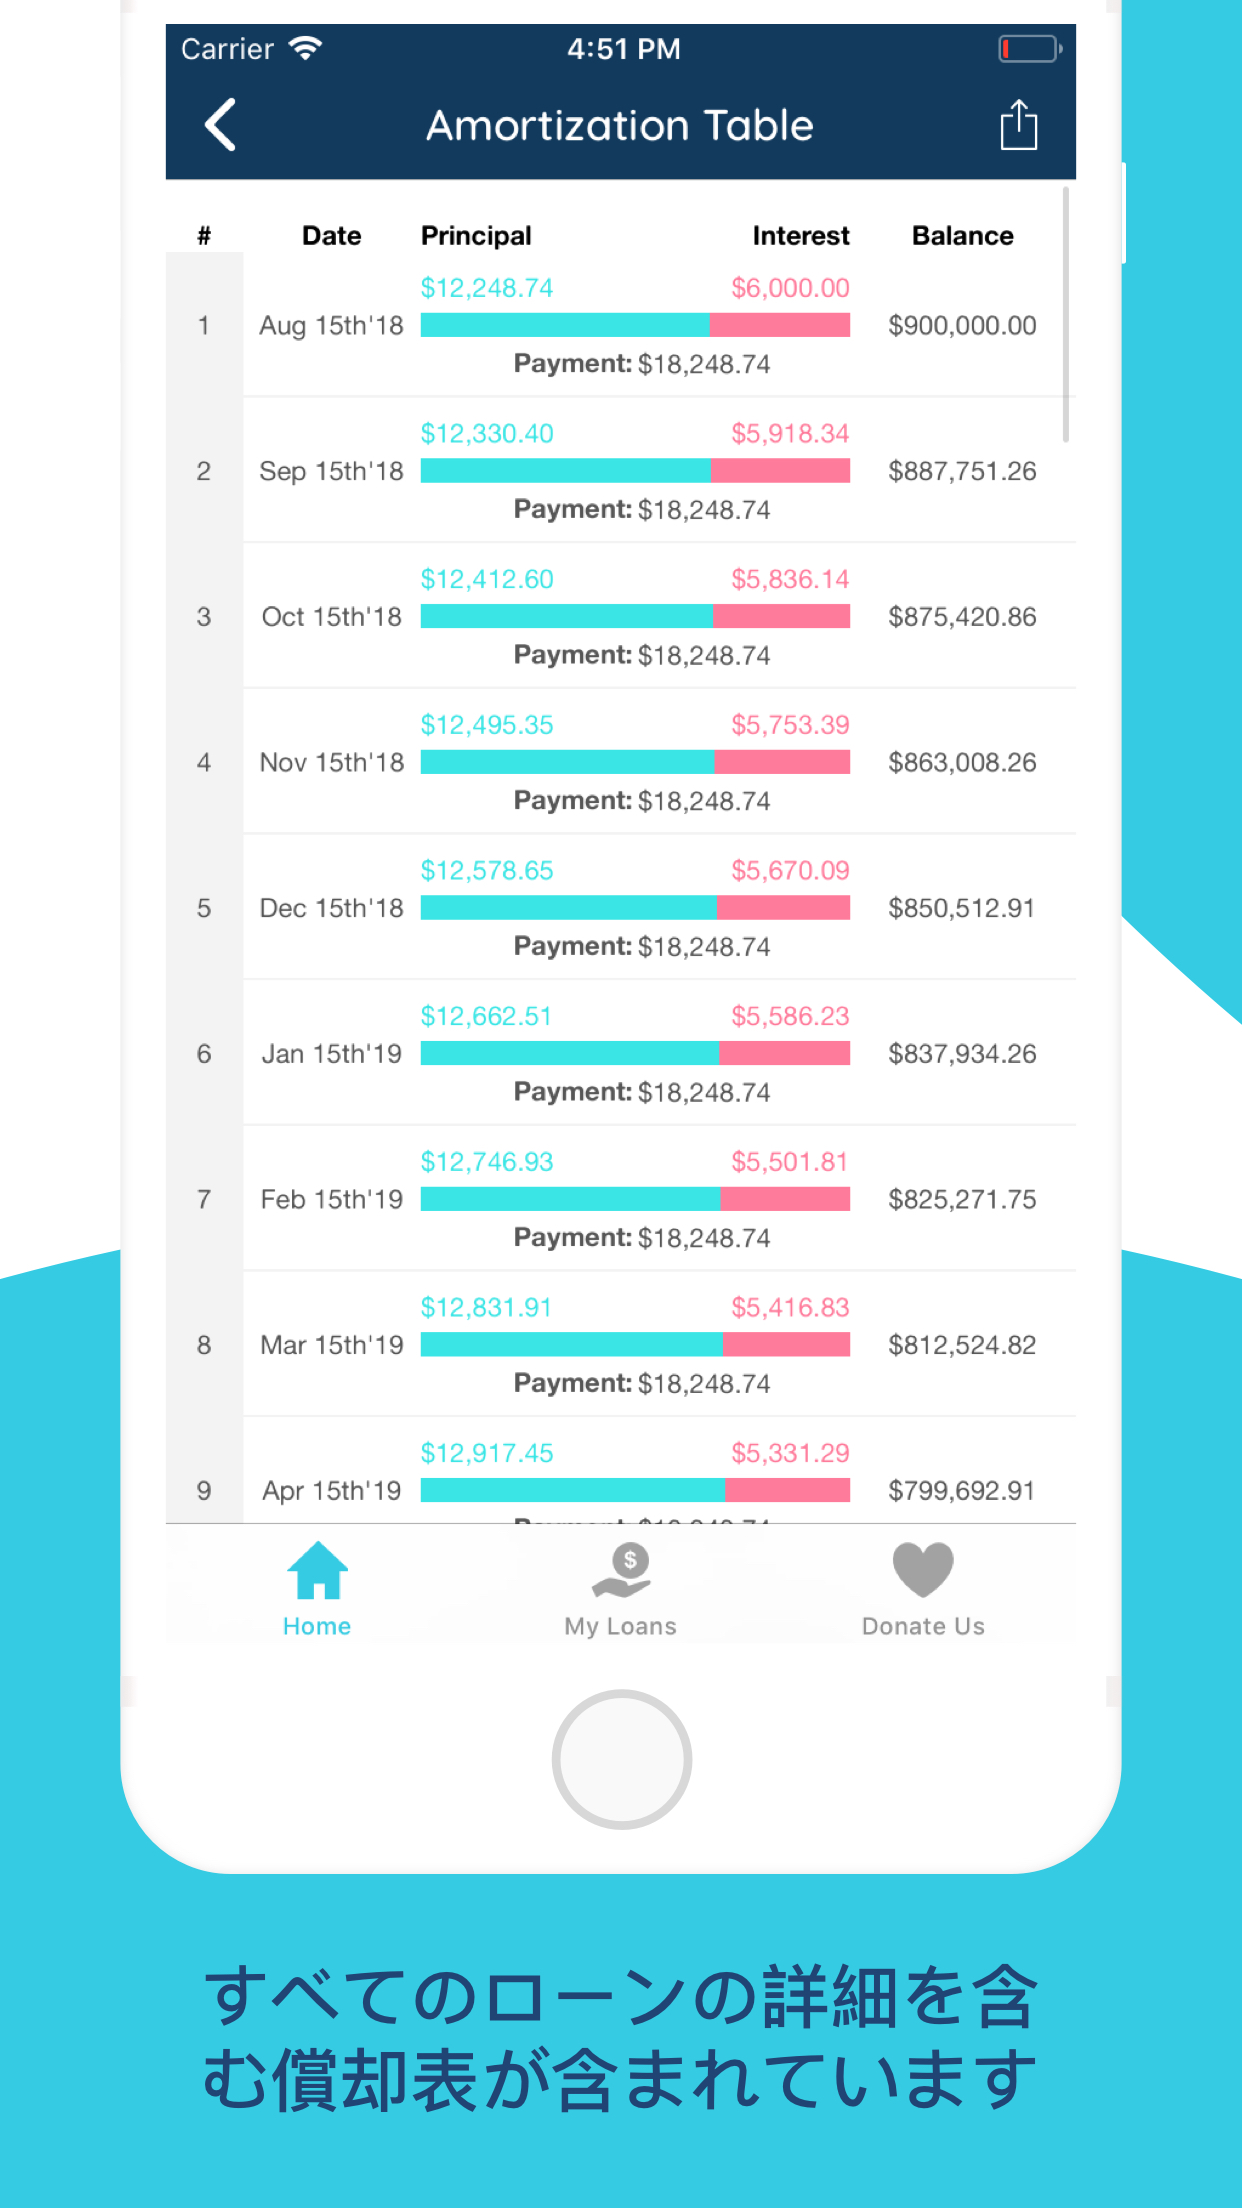Tap the Home house icon
The image size is (1242, 2208).
coord(317,1570)
